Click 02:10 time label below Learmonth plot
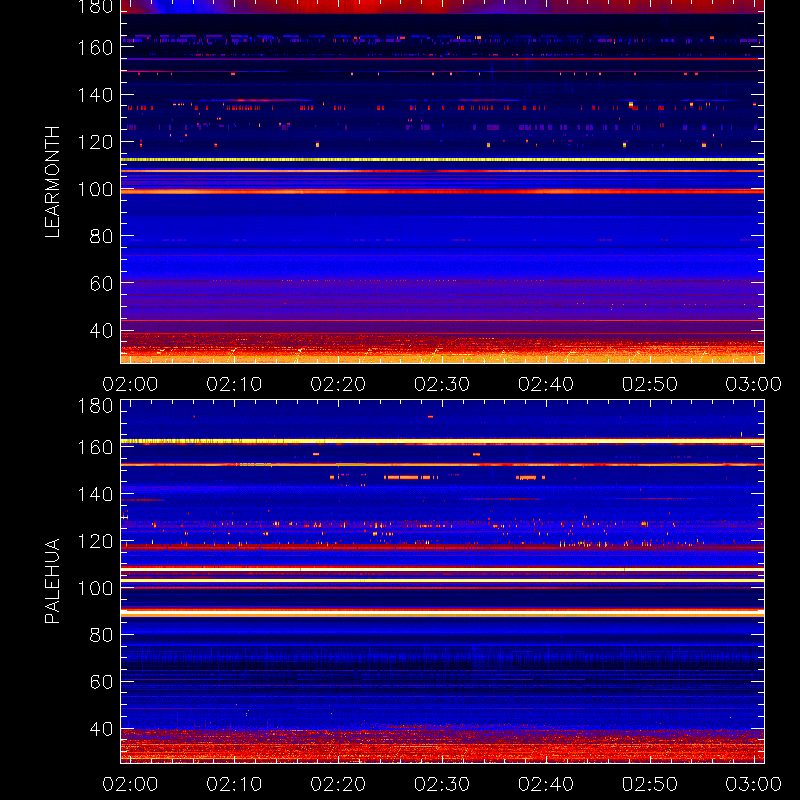Image resolution: width=800 pixels, height=800 pixels. [x=234, y=384]
